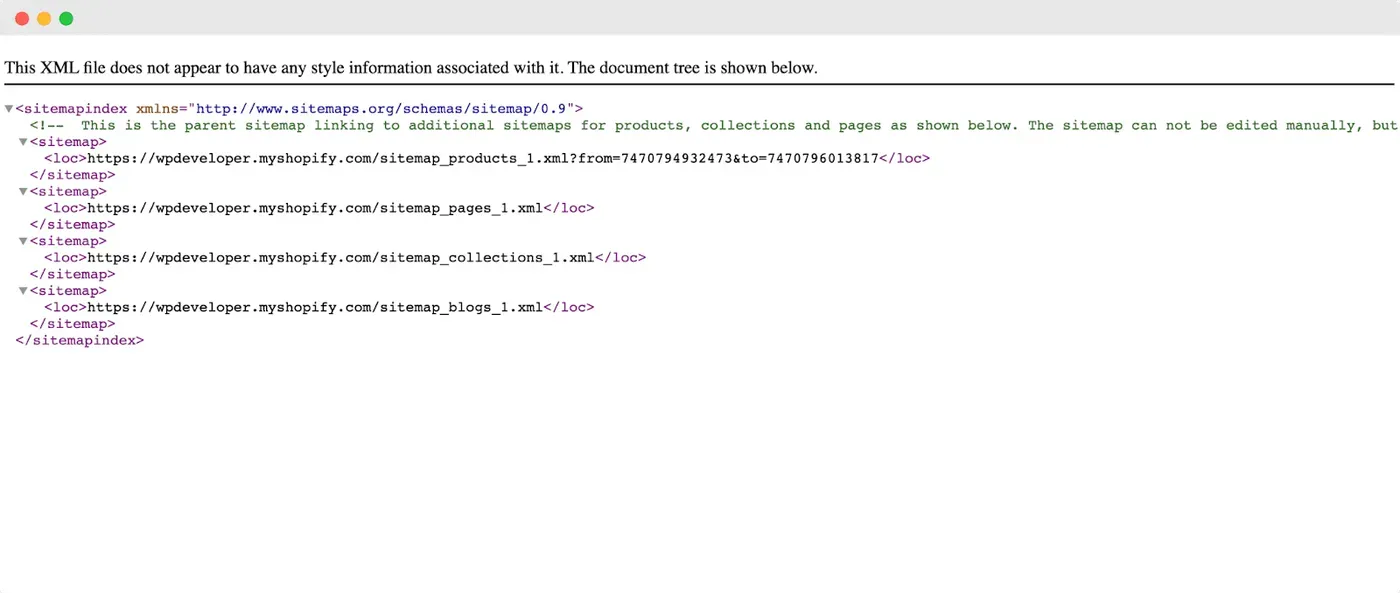Click the sitemap_pages_1.xml URL text

[x=315, y=208]
